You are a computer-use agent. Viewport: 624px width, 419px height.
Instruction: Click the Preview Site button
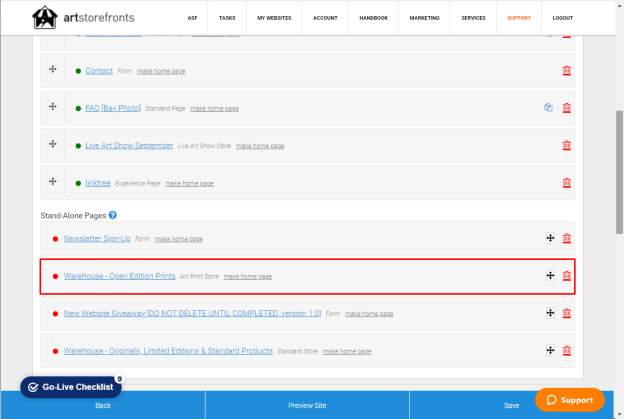[x=307, y=405]
